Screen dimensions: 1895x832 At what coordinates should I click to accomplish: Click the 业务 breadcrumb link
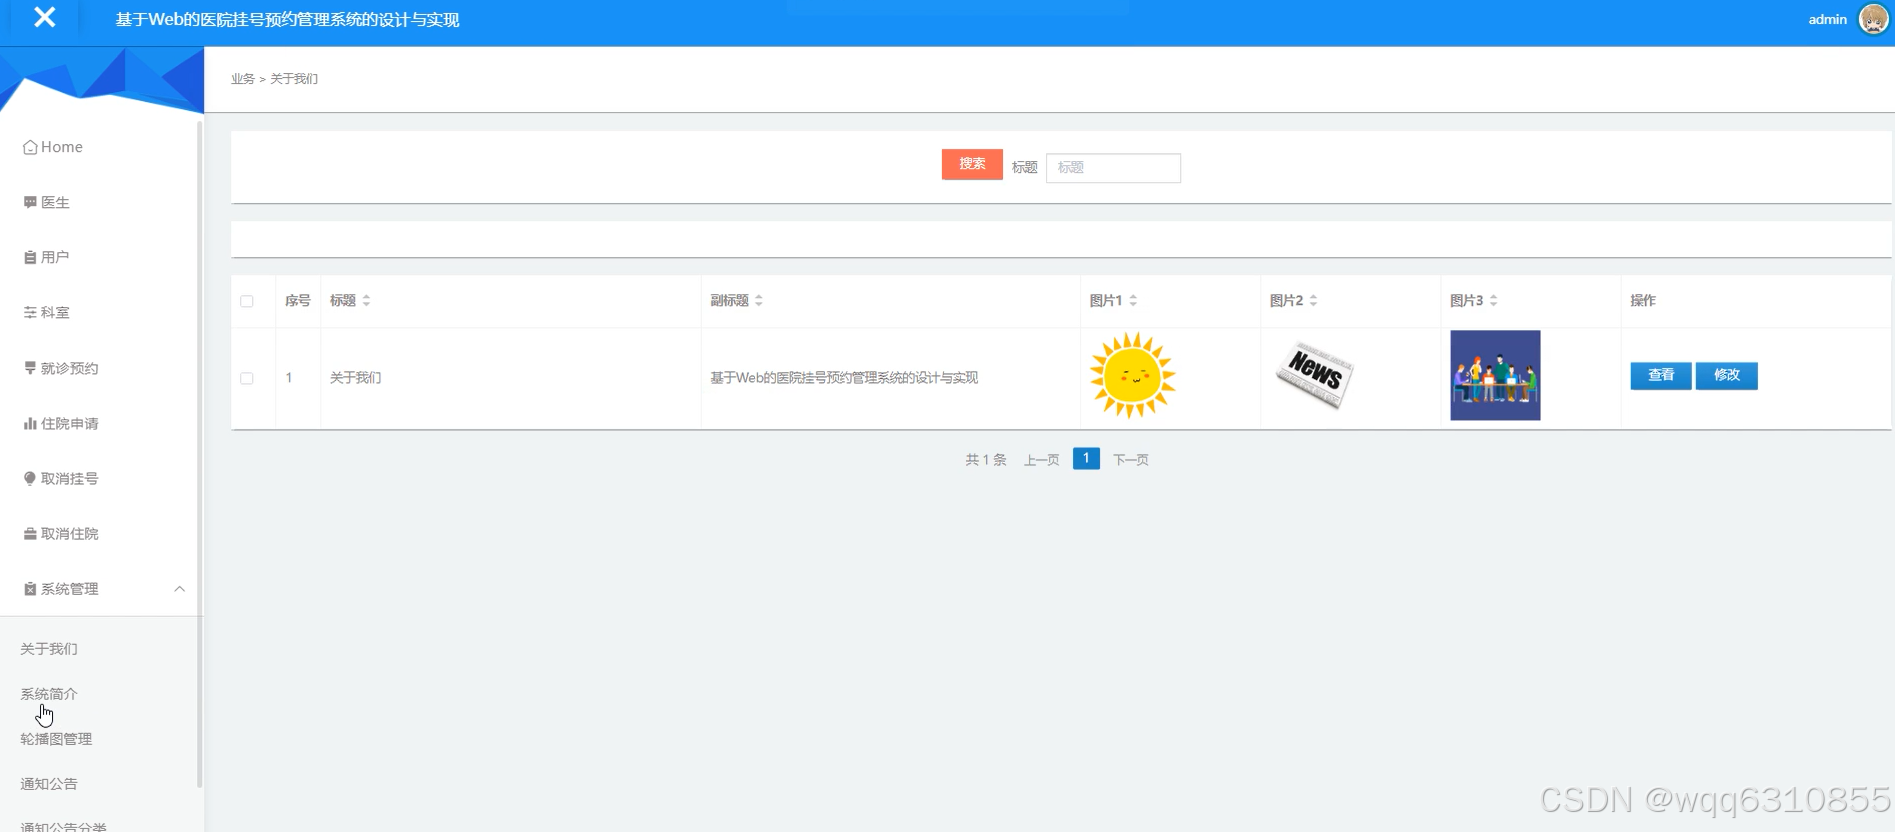tap(243, 79)
